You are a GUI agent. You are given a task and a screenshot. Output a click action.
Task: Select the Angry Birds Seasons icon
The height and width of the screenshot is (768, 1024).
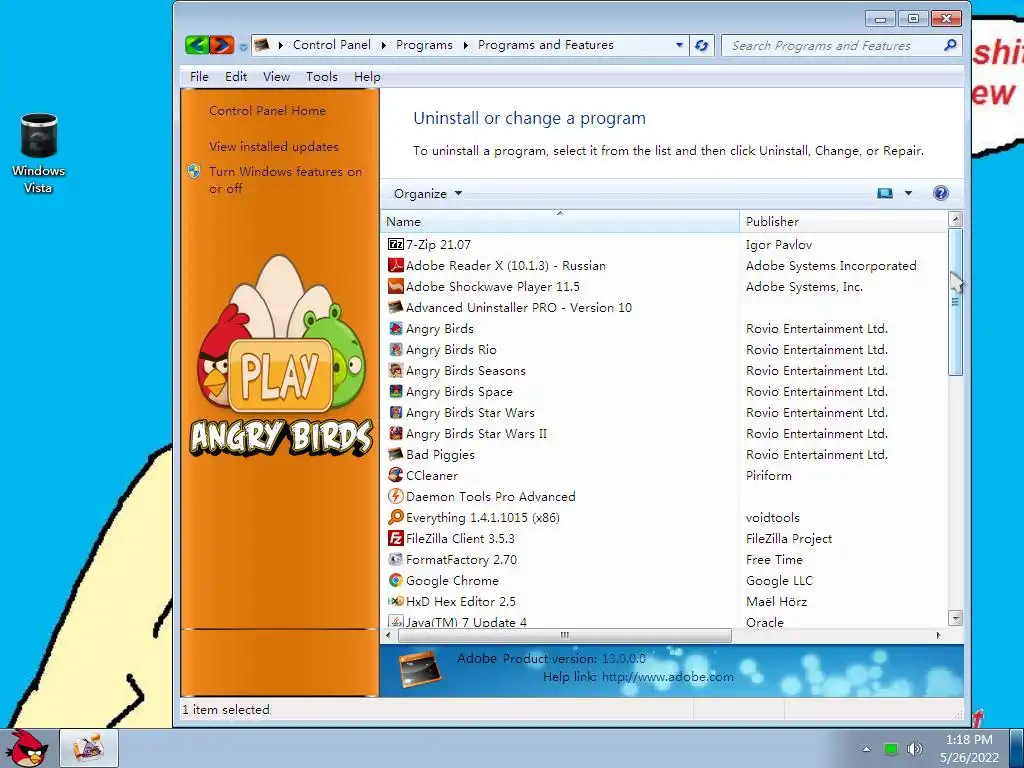(396, 370)
